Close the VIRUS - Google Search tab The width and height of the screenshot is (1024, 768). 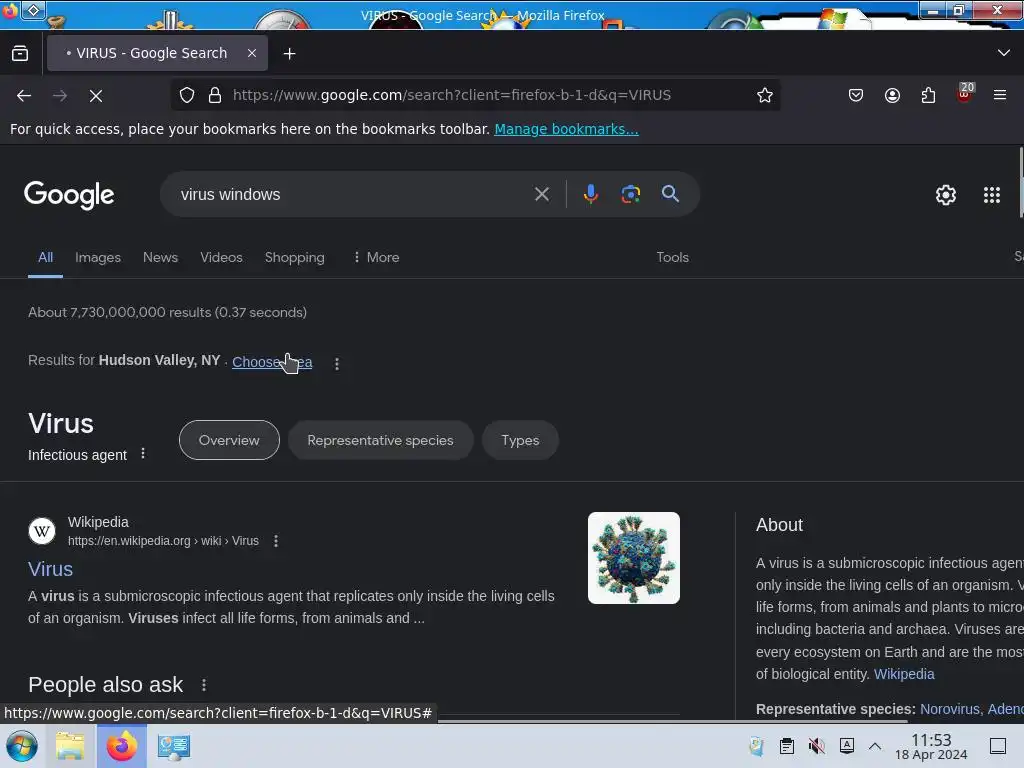(x=252, y=54)
